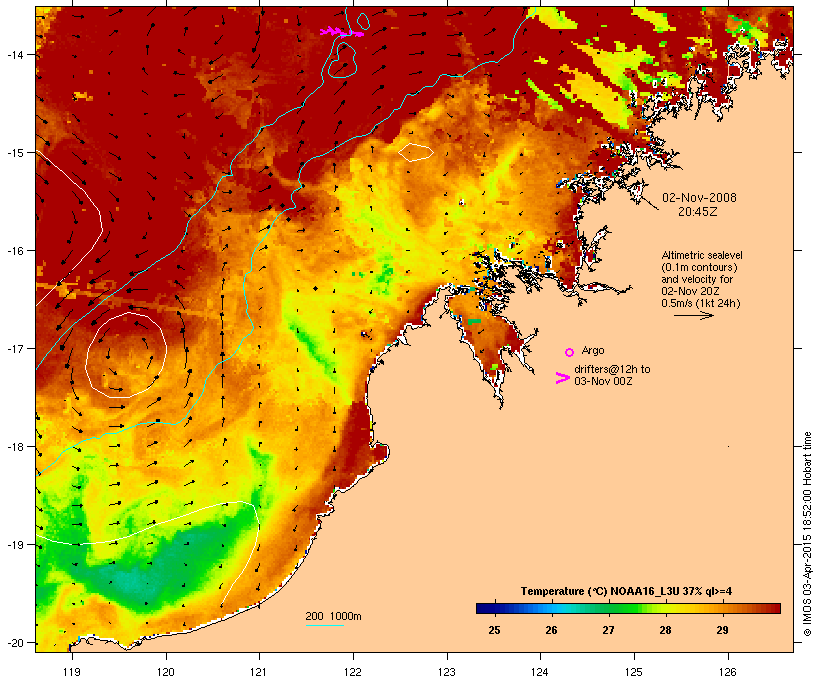
Task: Click longitude axis label 119
Action: (72, 672)
